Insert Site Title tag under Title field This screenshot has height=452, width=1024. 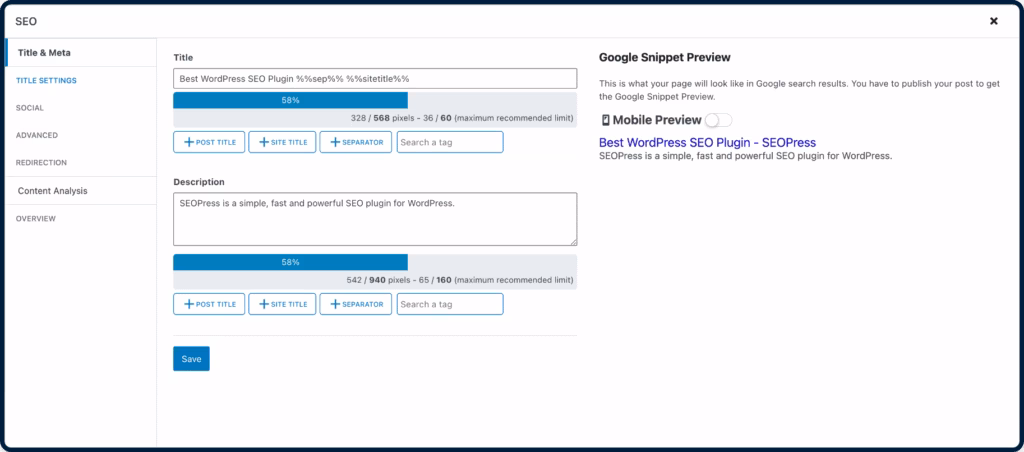tap(282, 142)
